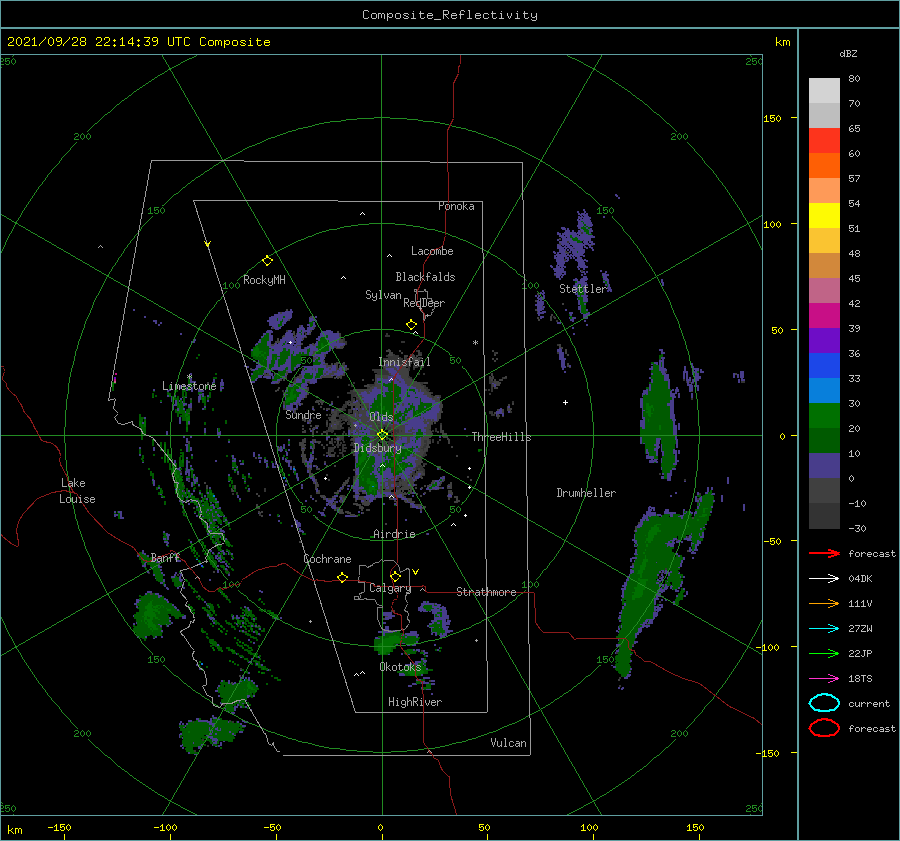This screenshot has width=900, height=841.
Task: Click the yellow Y marker beside Calgary diamond
Action: pyautogui.click(x=415, y=572)
